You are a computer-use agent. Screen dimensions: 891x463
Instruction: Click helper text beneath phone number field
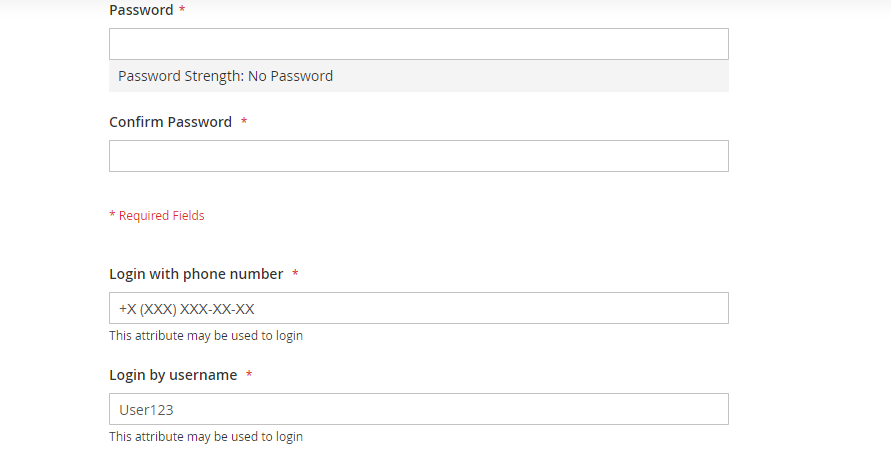coord(206,336)
